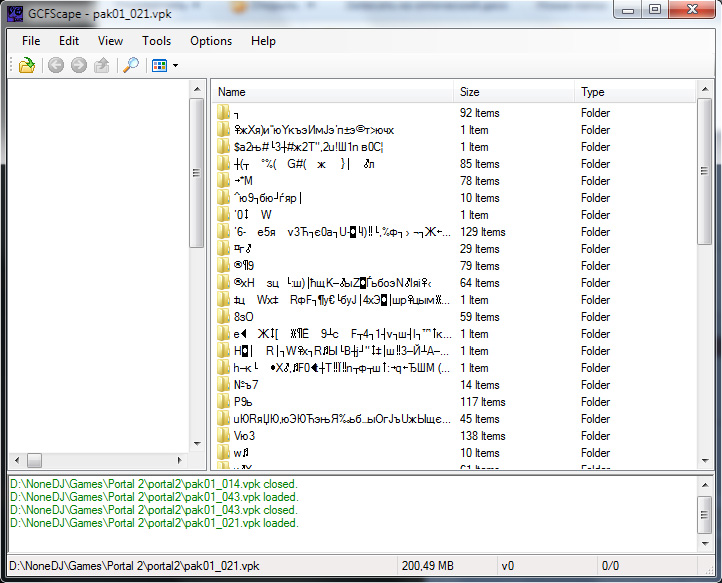Click the tree pane scroll up arrow
Screen dimensions: 722x583
(197, 89)
